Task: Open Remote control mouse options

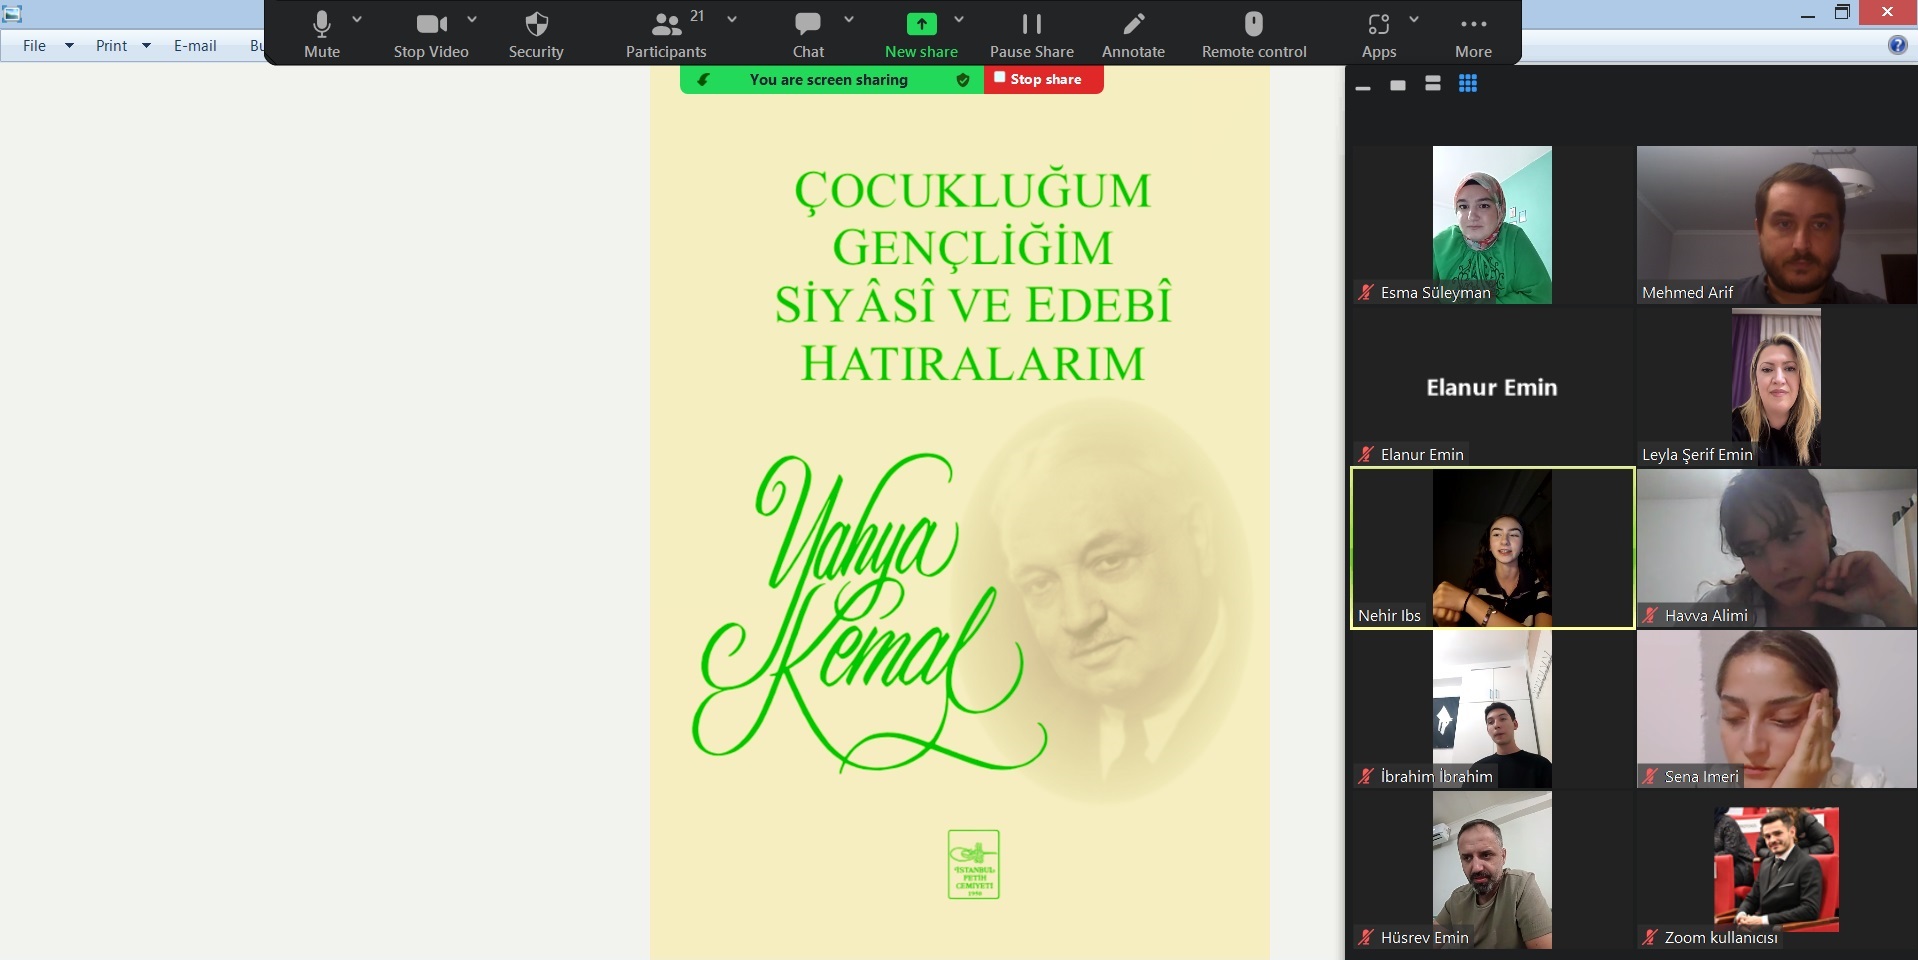Action: [x=1254, y=34]
